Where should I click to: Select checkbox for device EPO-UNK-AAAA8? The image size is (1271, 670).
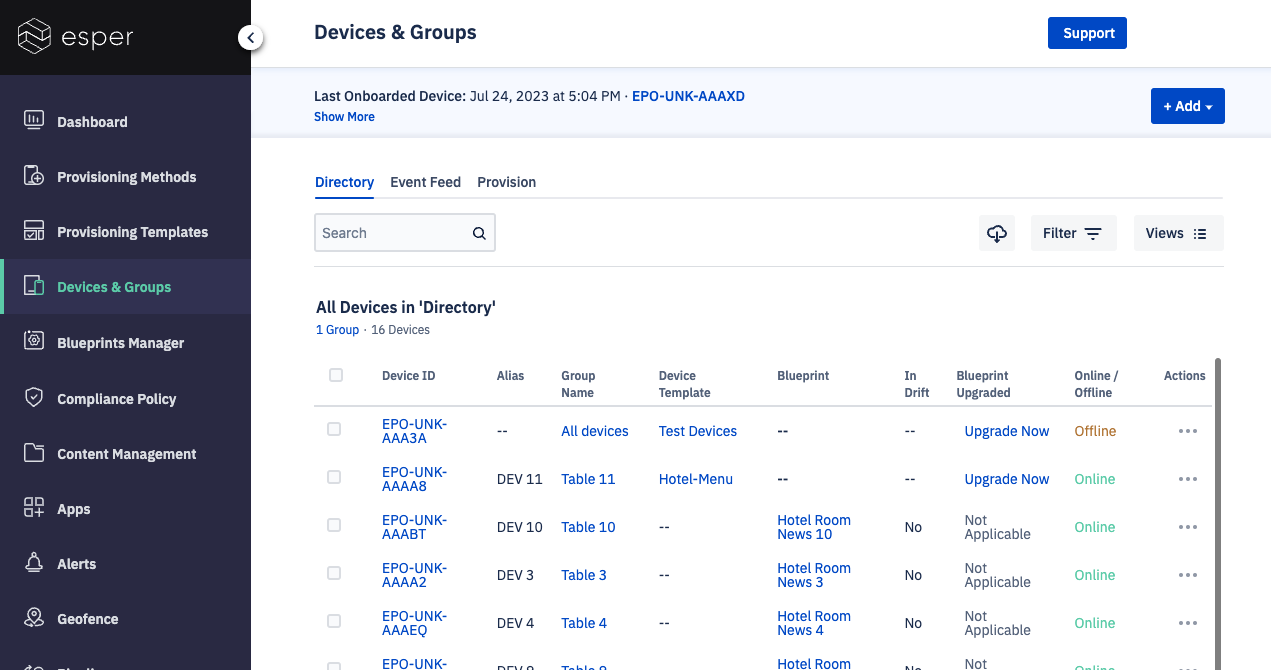(x=334, y=477)
